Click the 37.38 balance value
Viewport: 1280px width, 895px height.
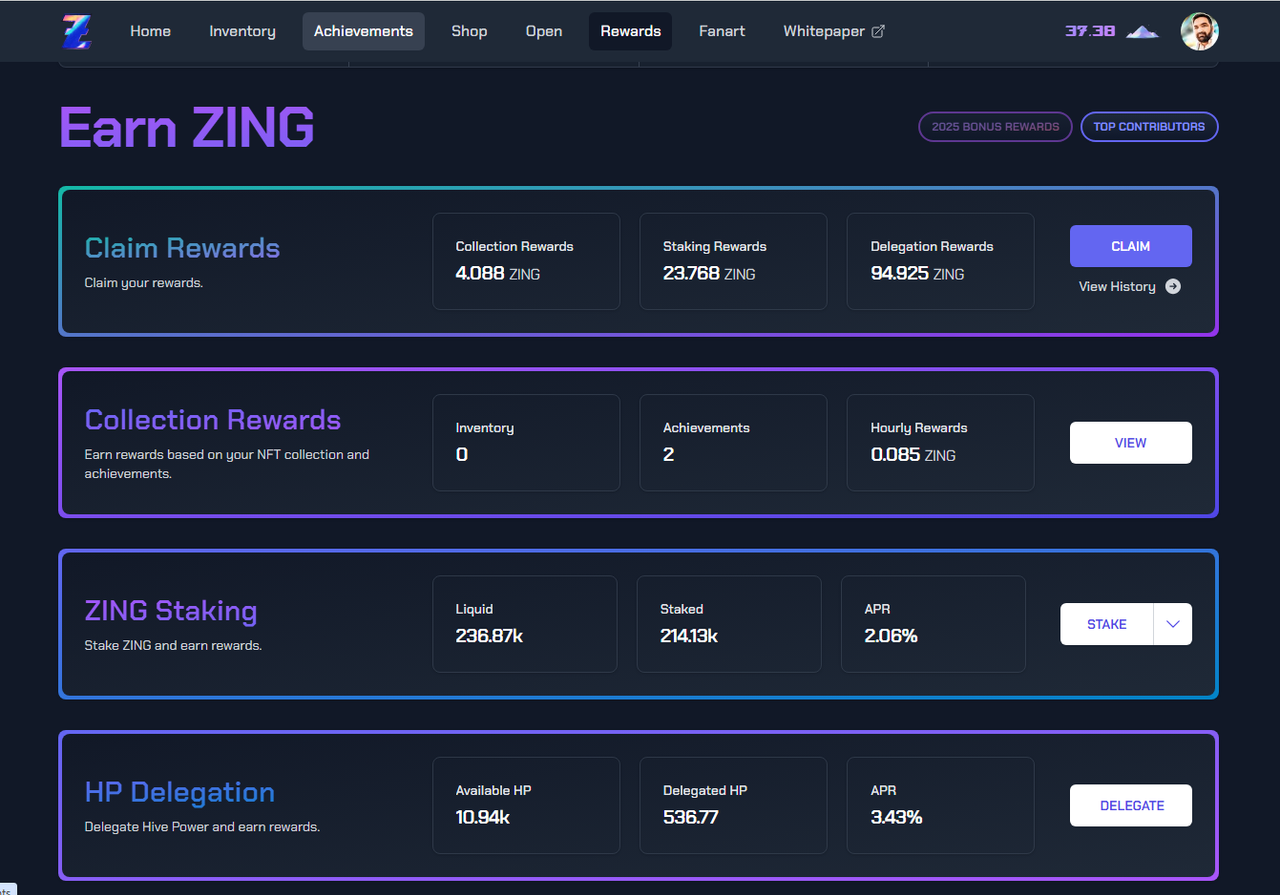[1090, 31]
